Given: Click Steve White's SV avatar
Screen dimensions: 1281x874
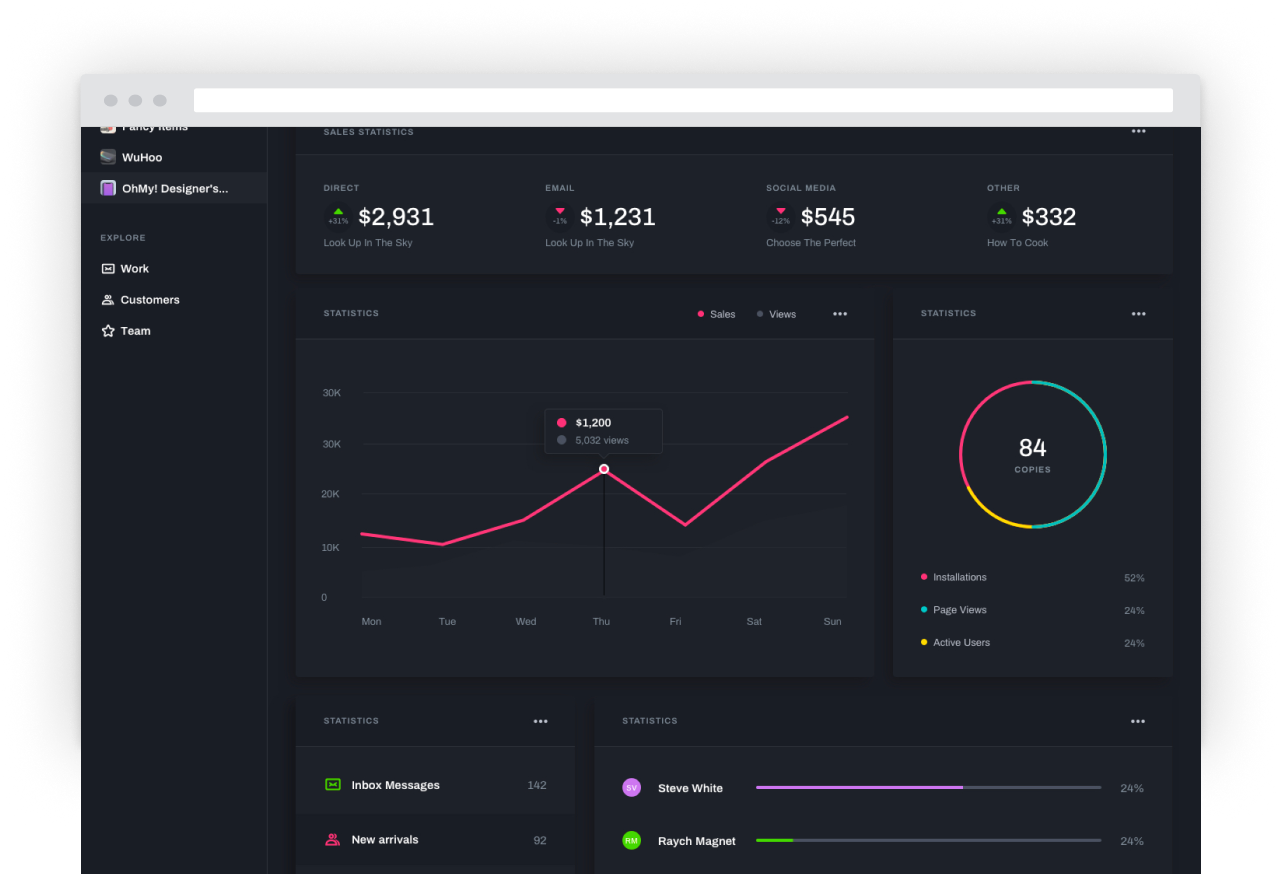Looking at the screenshot, I should tap(631, 788).
